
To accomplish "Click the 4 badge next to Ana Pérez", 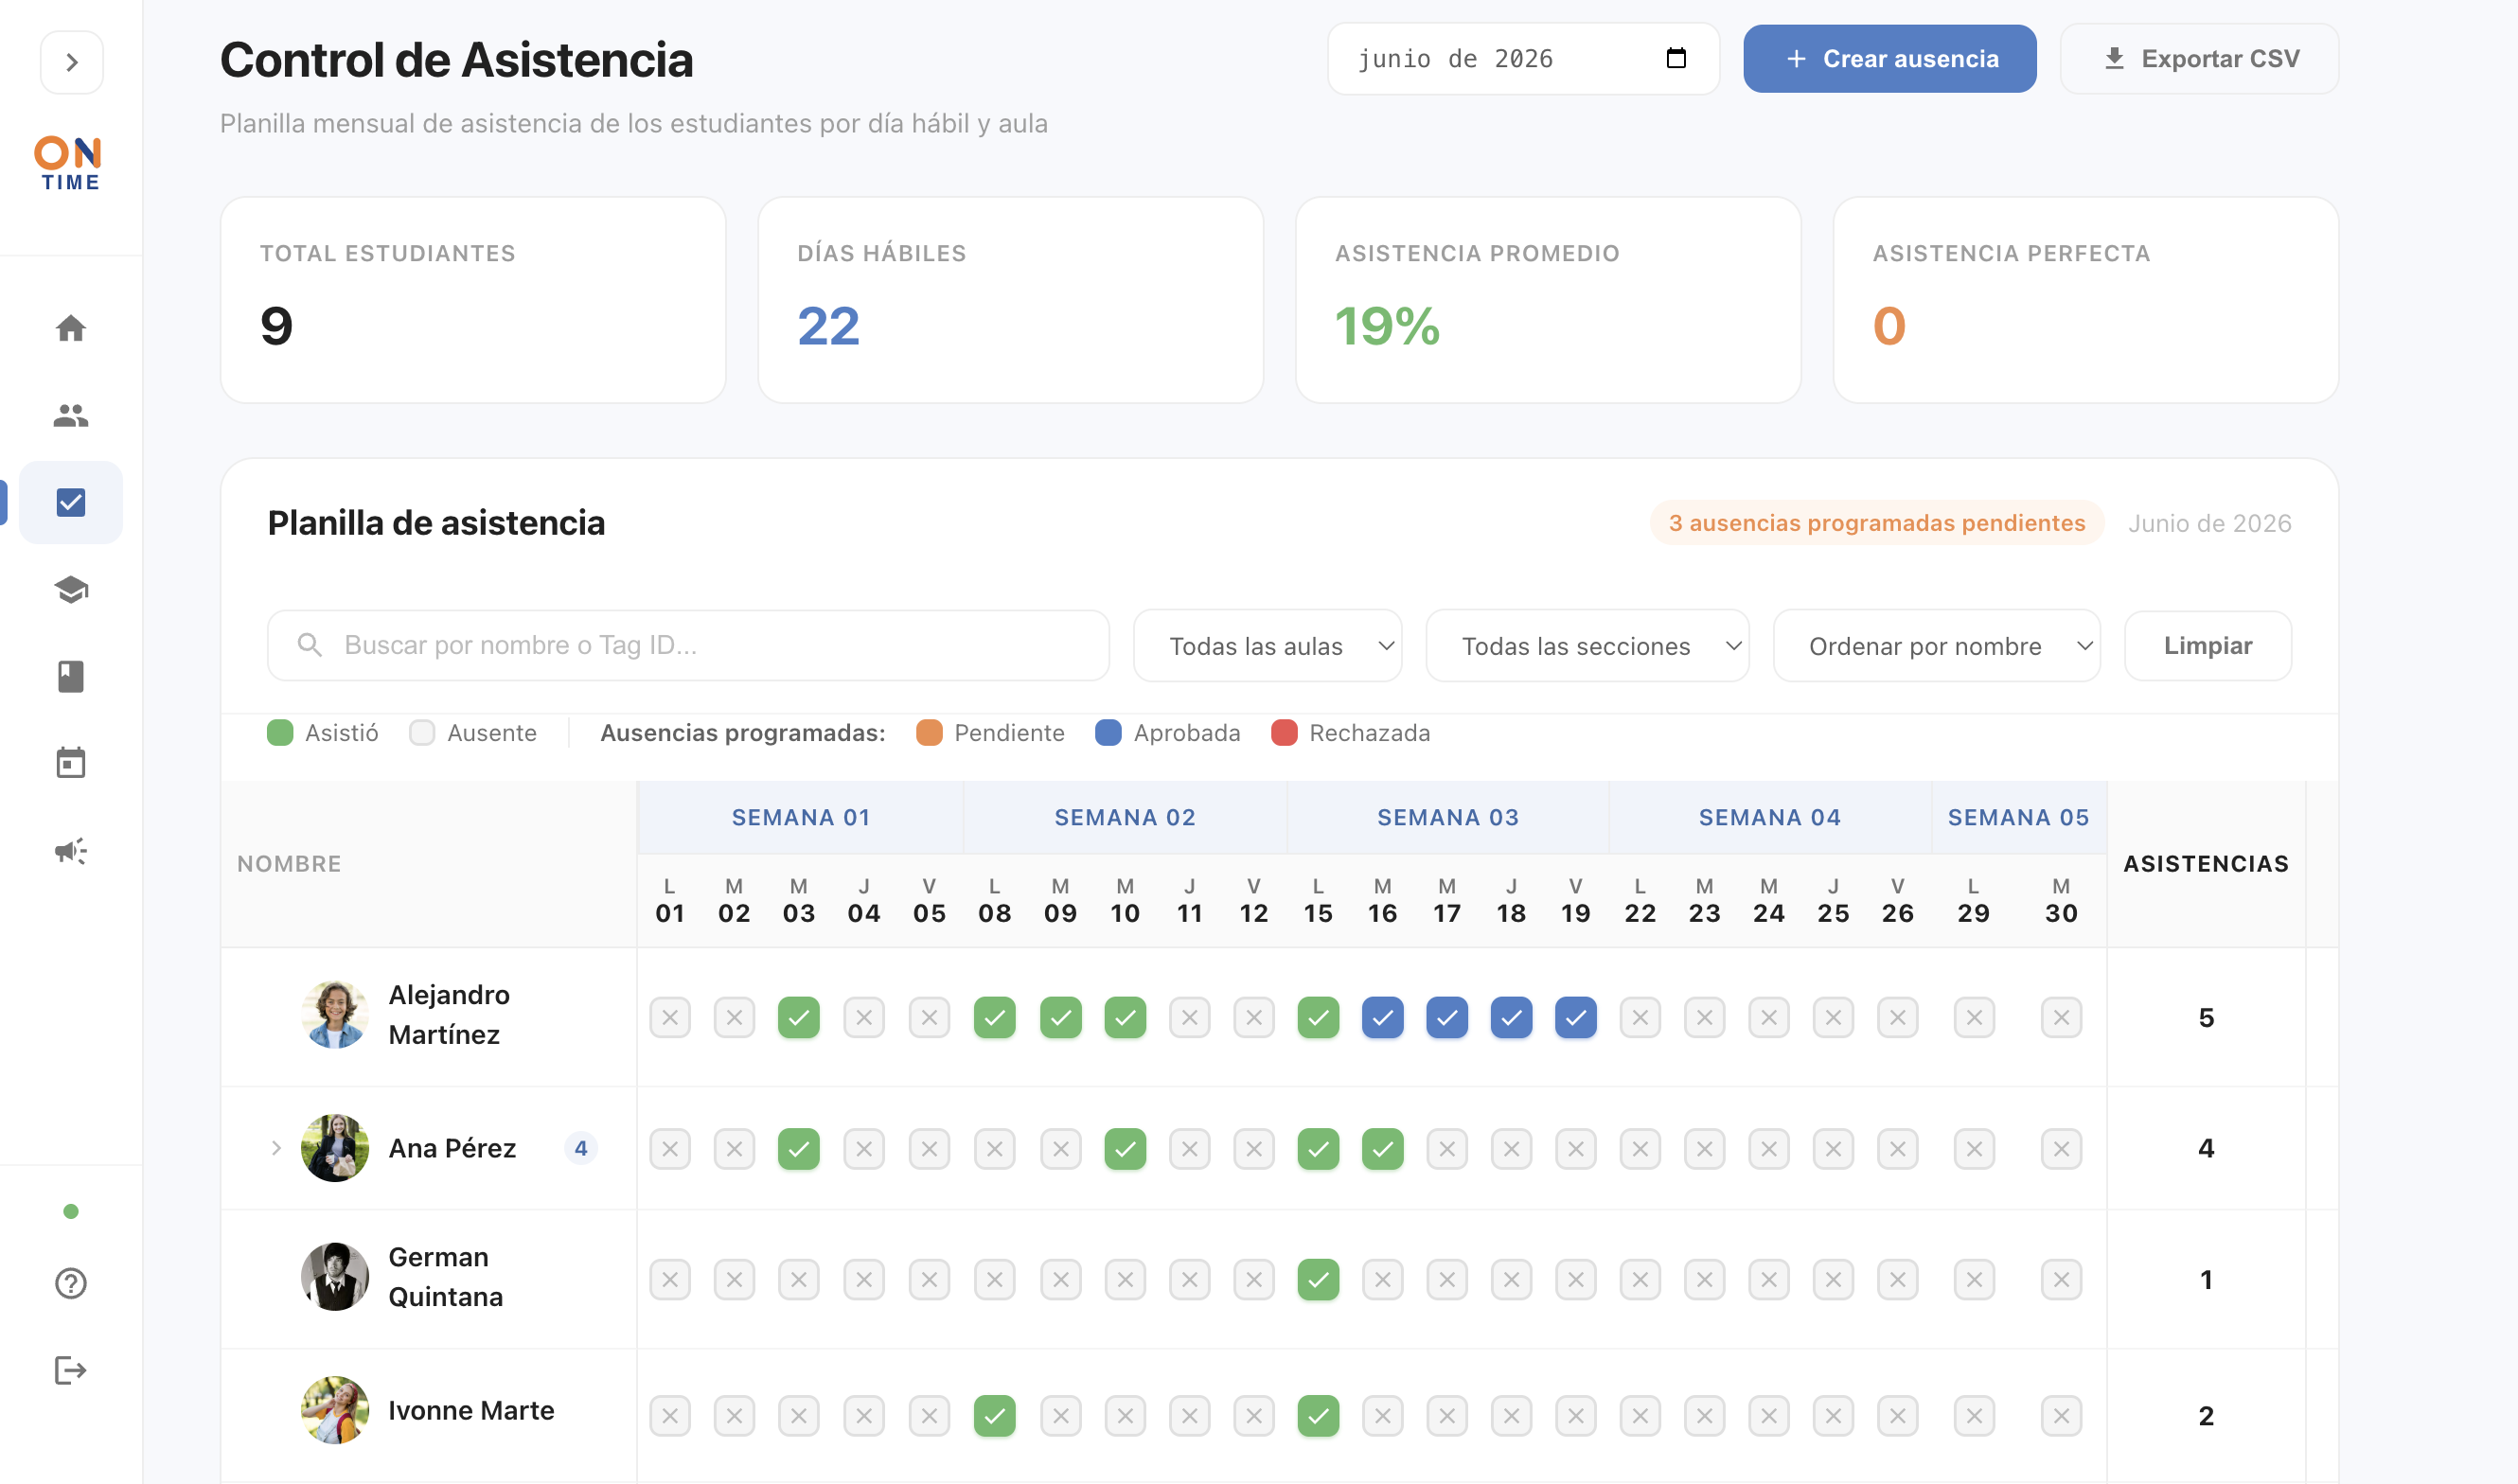I will coord(581,1148).
